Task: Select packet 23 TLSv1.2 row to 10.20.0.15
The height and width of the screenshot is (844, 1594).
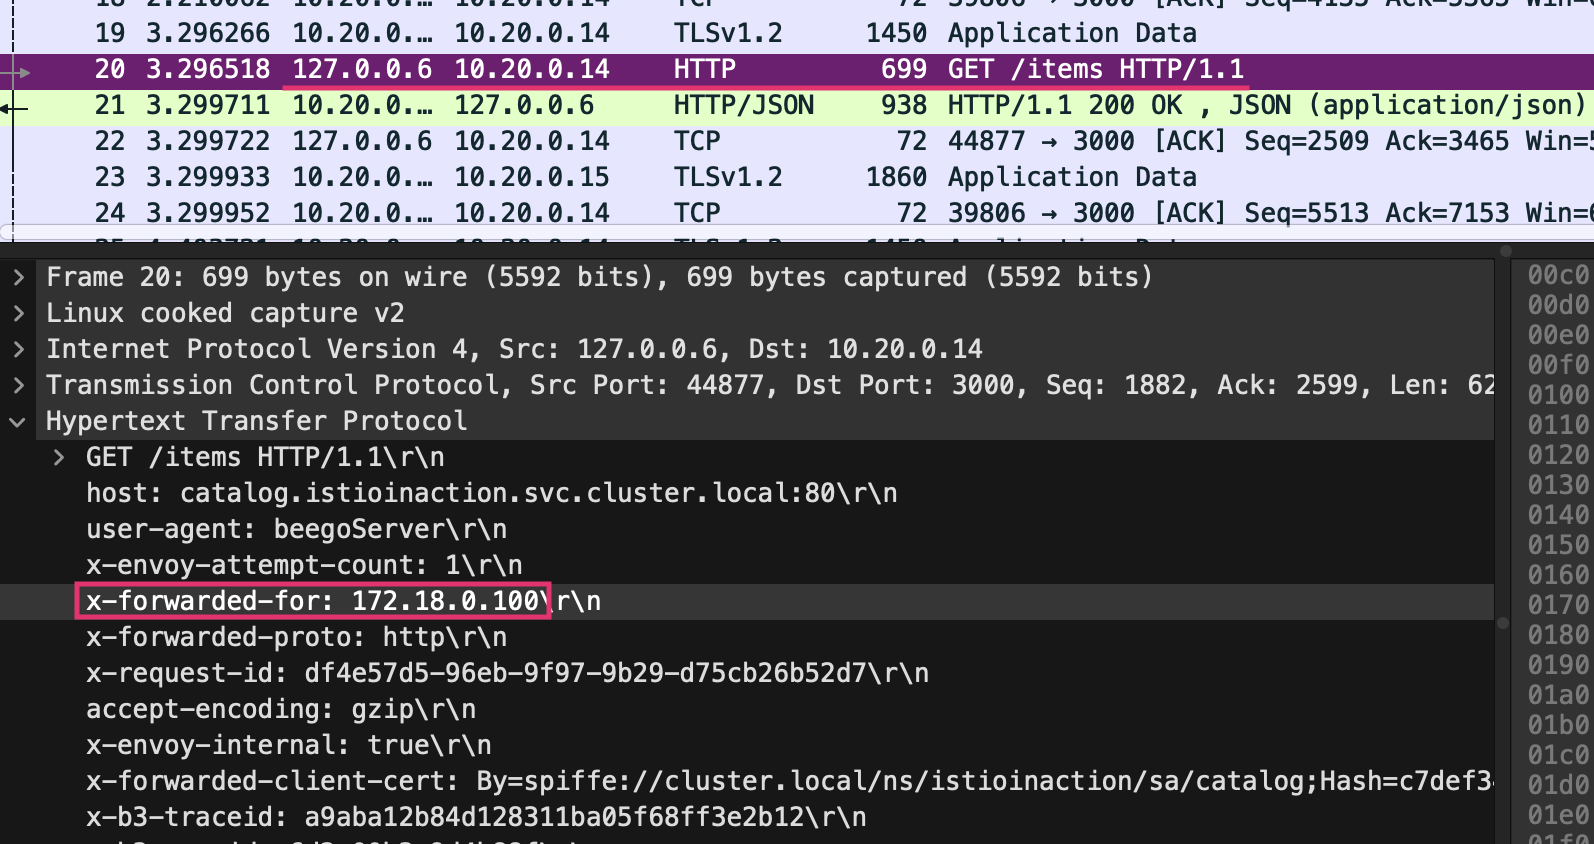Action: 797,177
